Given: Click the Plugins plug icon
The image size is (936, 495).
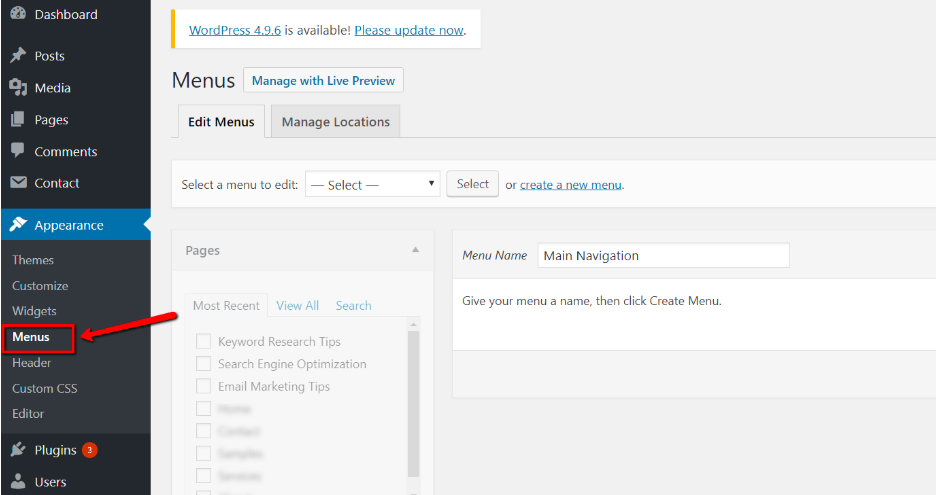Looking at the screenshot, I should point(18,450).
